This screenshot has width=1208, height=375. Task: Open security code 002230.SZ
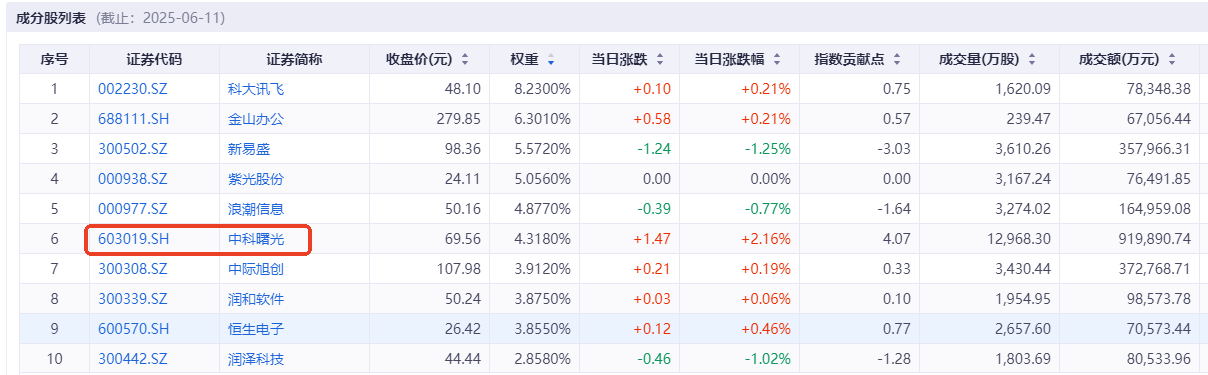[132, 89]
